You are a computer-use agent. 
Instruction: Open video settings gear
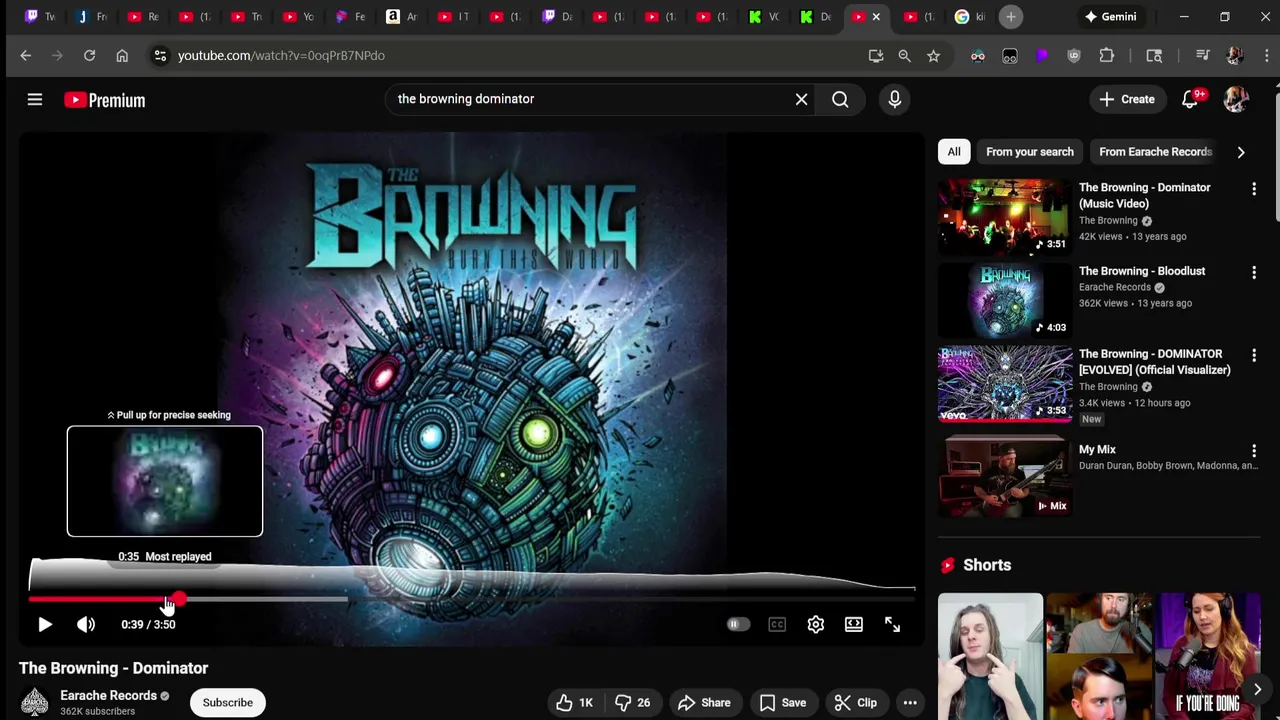click(816, 624)
